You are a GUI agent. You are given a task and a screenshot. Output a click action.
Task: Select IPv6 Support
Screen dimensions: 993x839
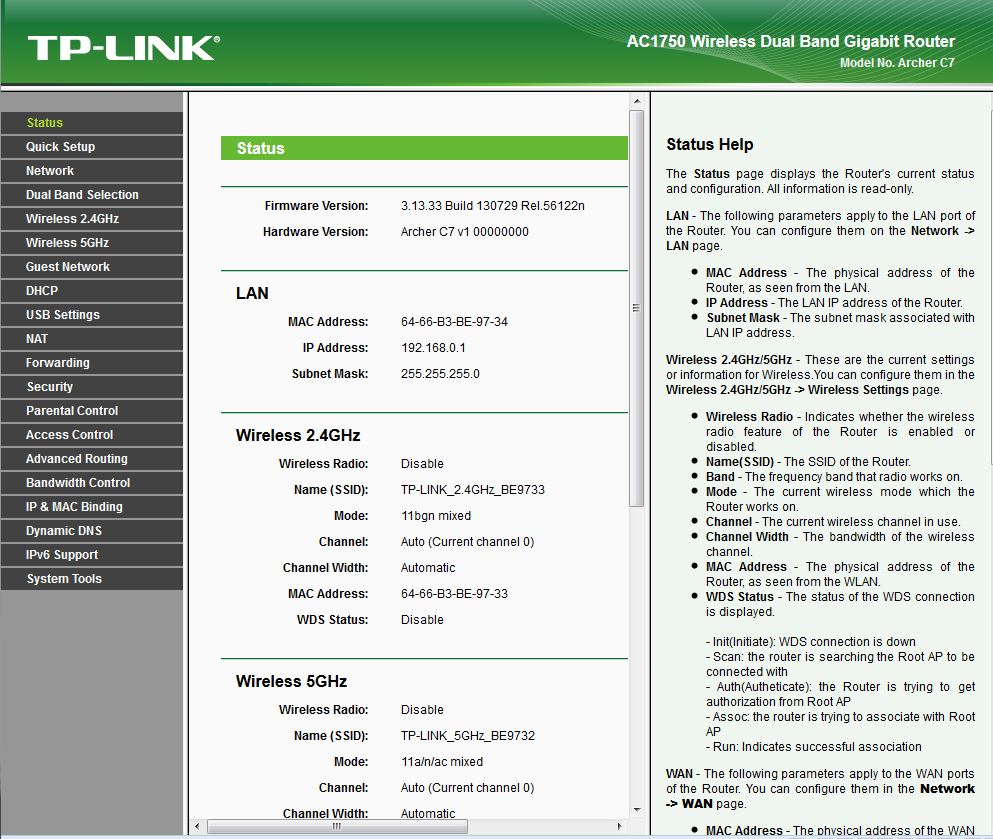pyautogui.click(x=92, y=555)
